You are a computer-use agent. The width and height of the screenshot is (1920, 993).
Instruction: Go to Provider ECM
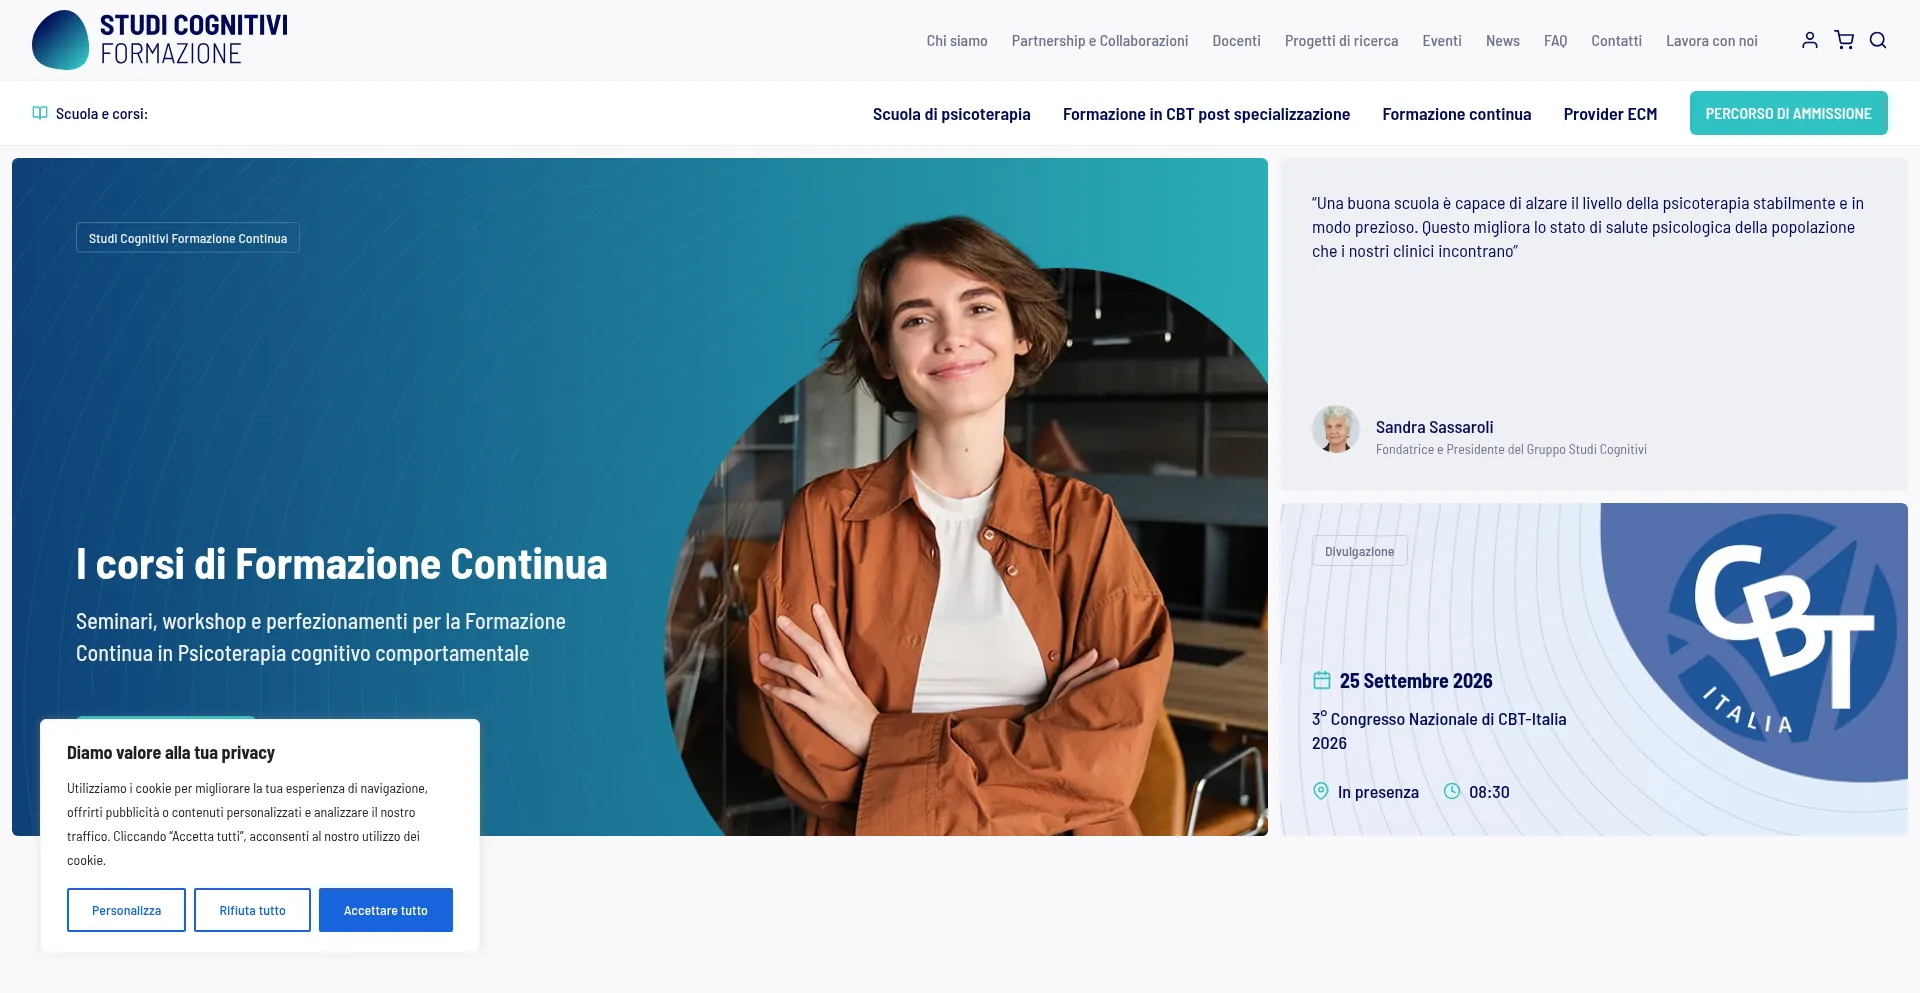(1611, 114)
